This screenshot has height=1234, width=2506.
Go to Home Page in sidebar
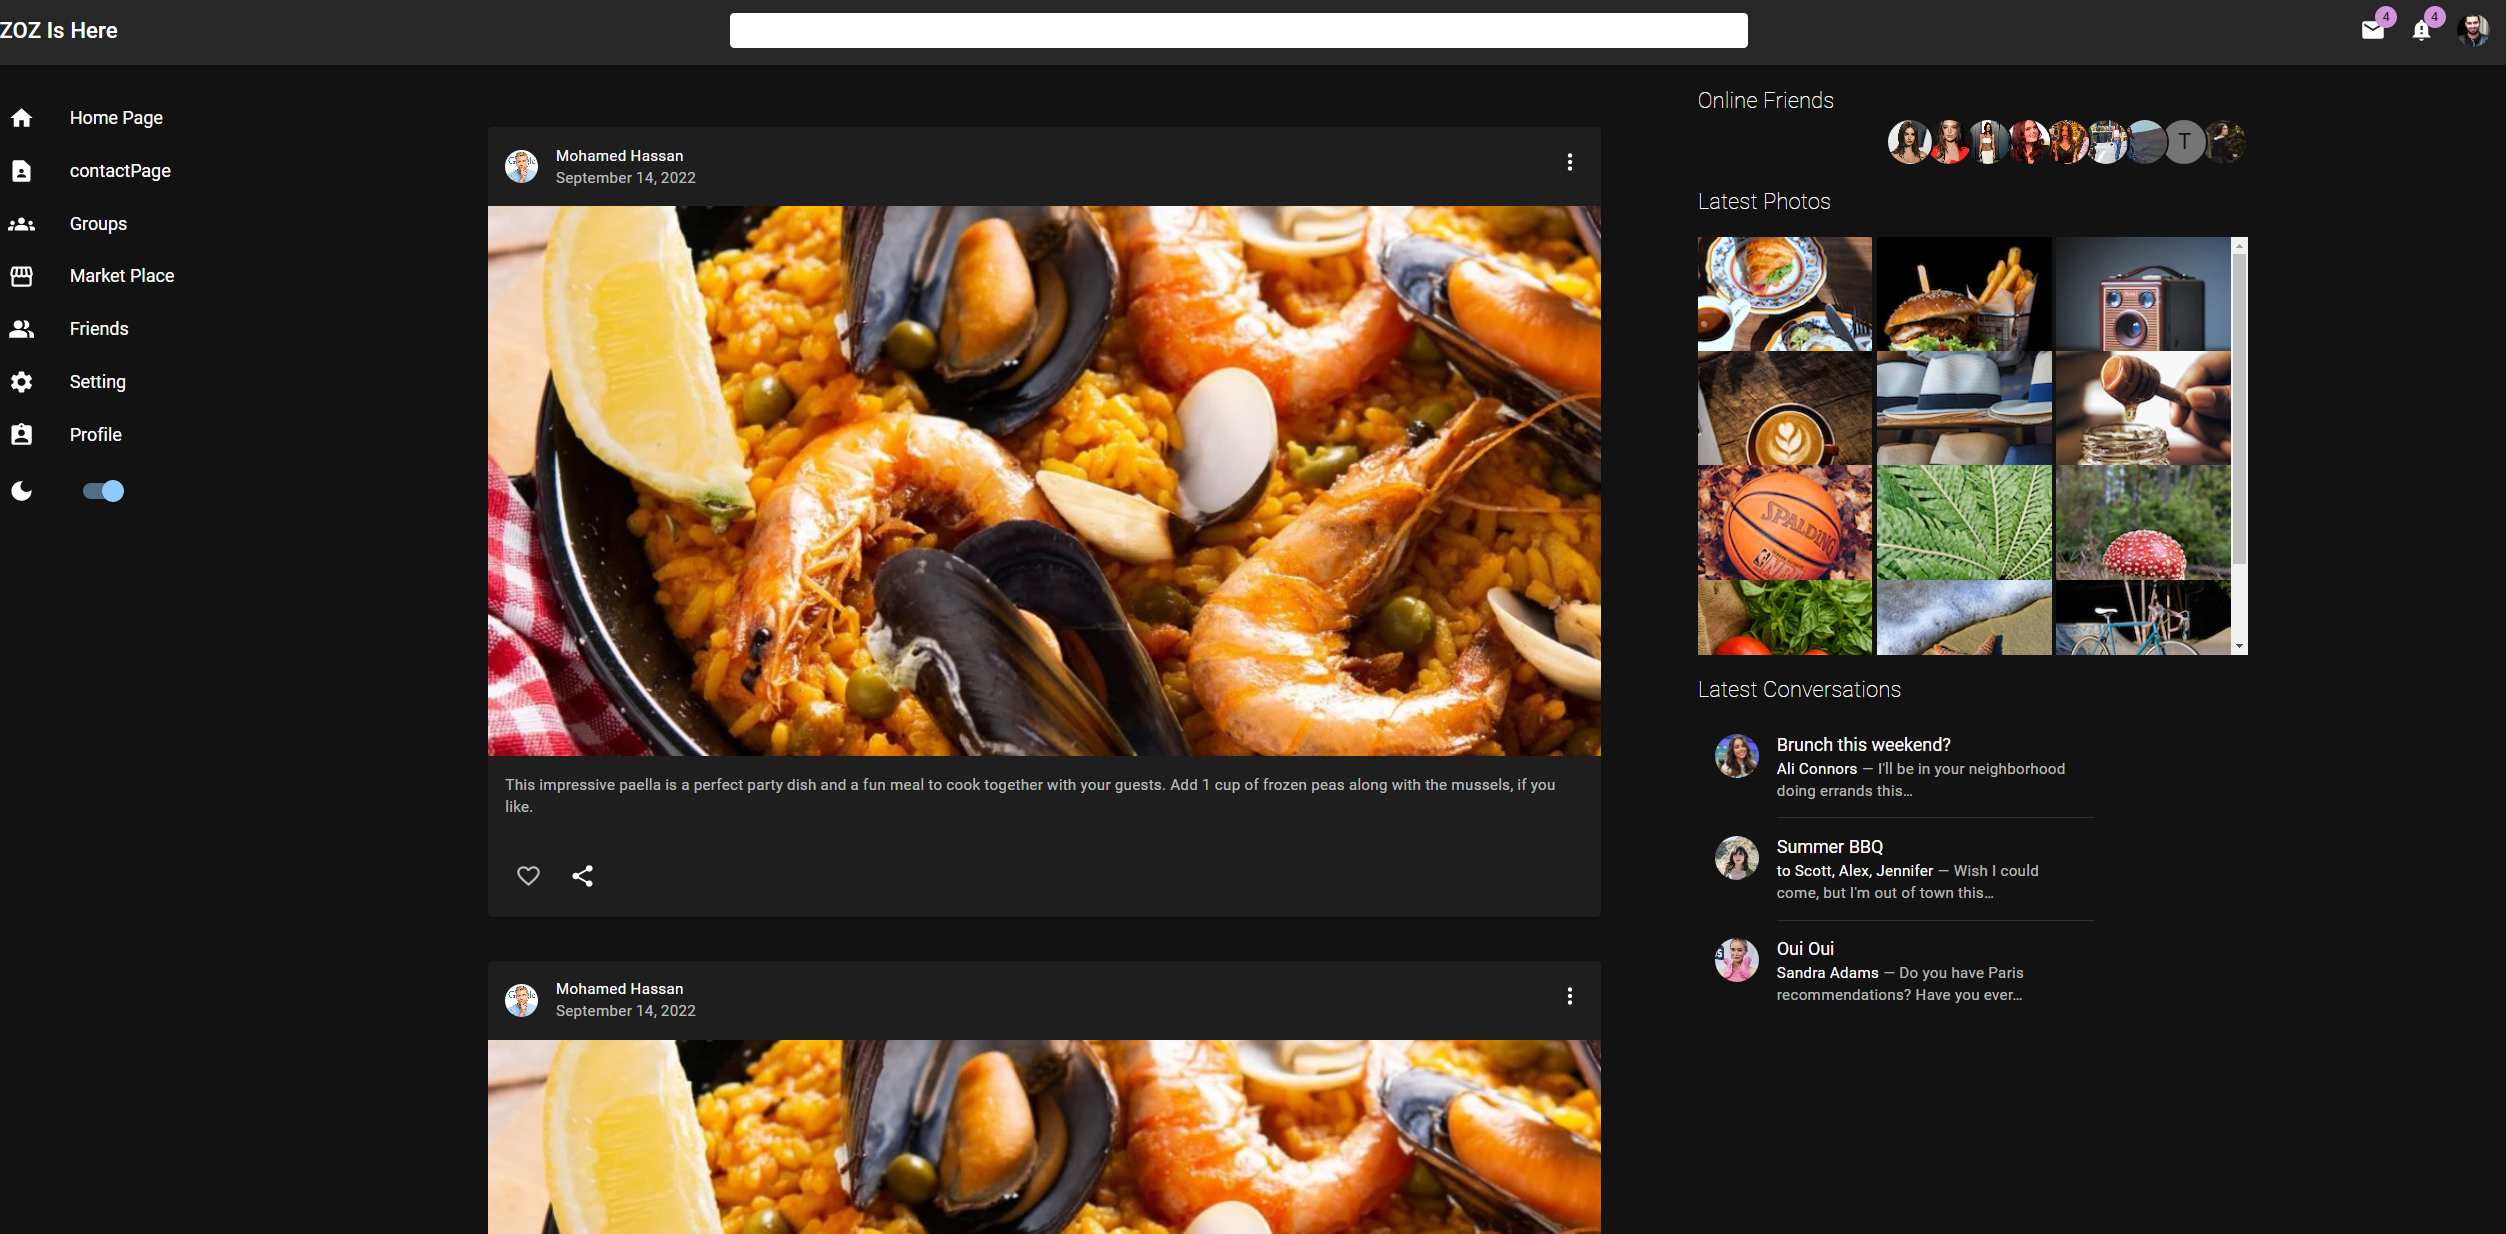[x=116, y=118]
